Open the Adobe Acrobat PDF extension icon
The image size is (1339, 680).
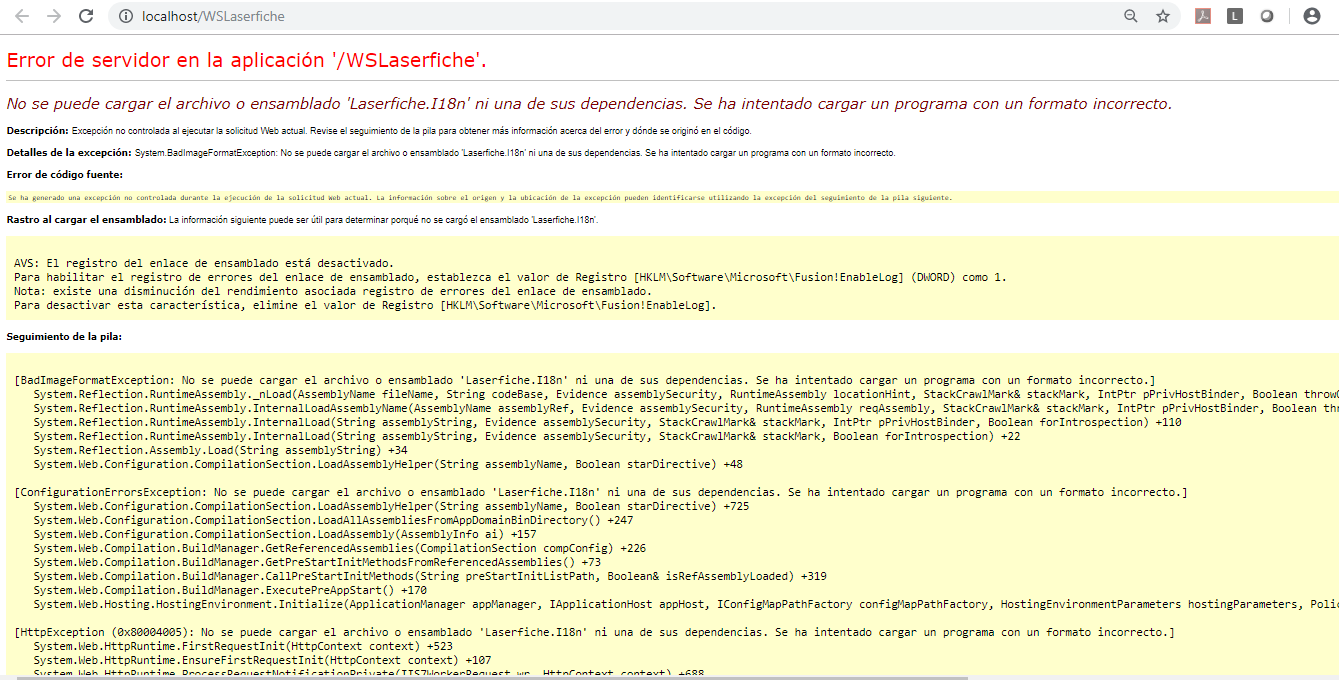pyautogui.click(x=1203, y=16)
